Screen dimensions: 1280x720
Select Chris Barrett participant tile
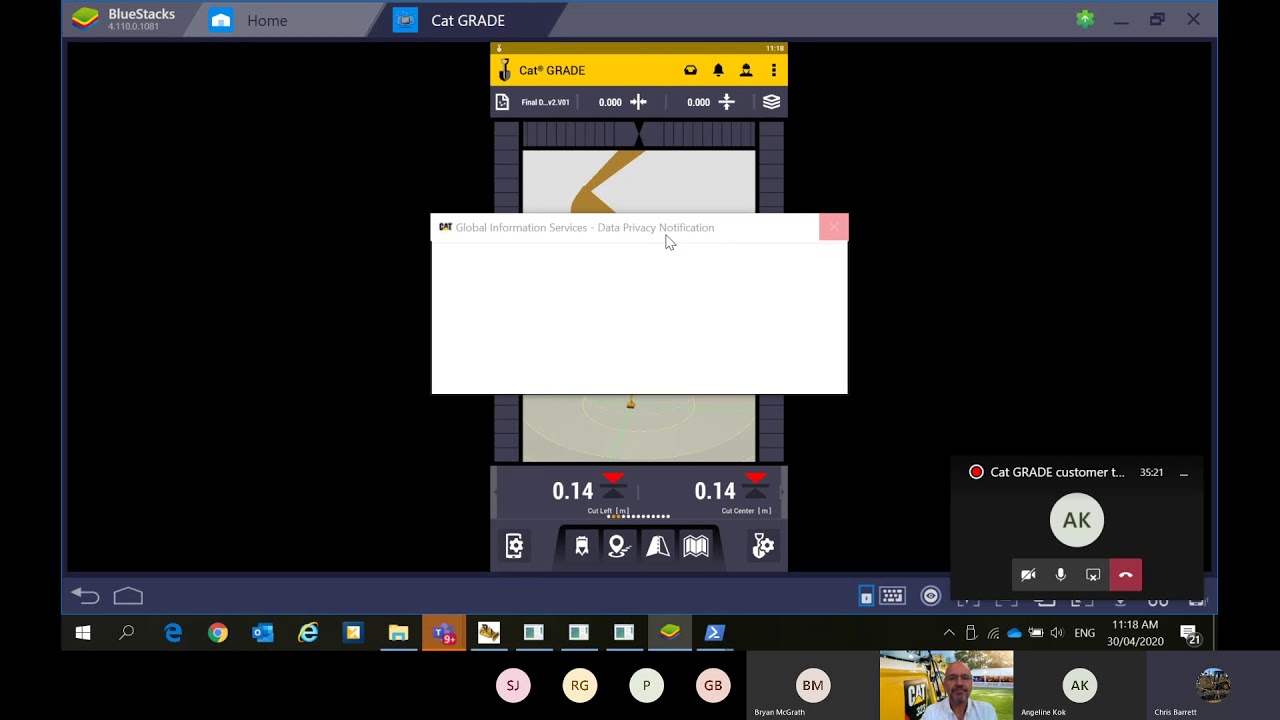click(x=1213, y=686)
